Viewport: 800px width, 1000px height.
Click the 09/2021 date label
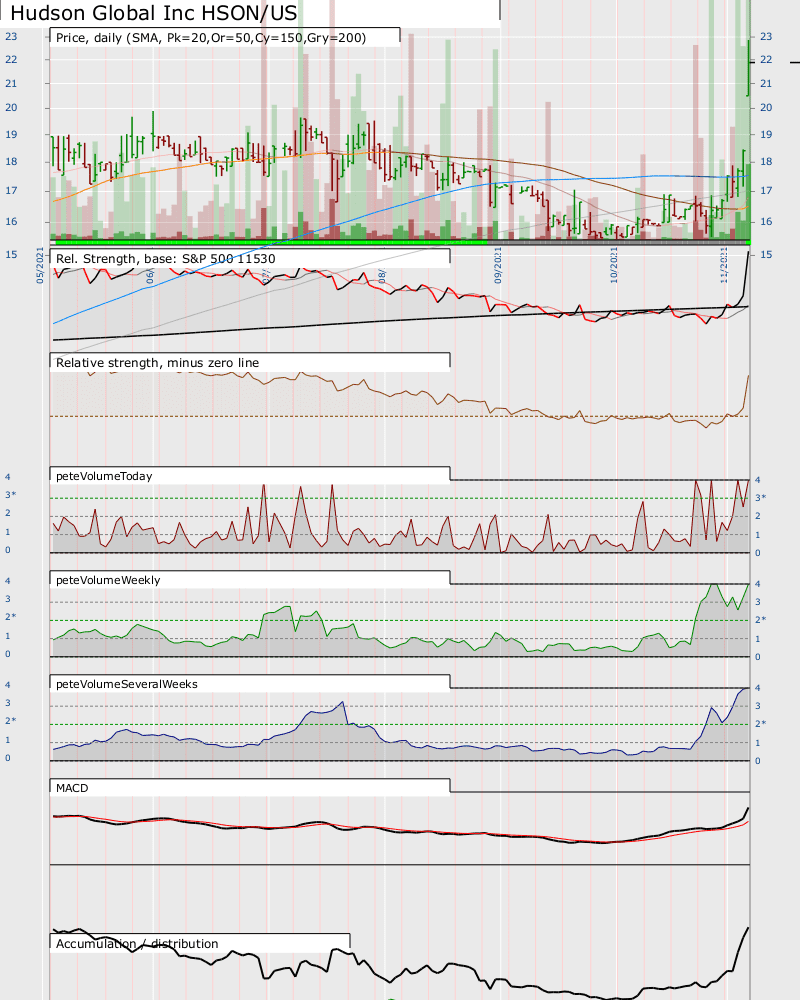point(498,265)
